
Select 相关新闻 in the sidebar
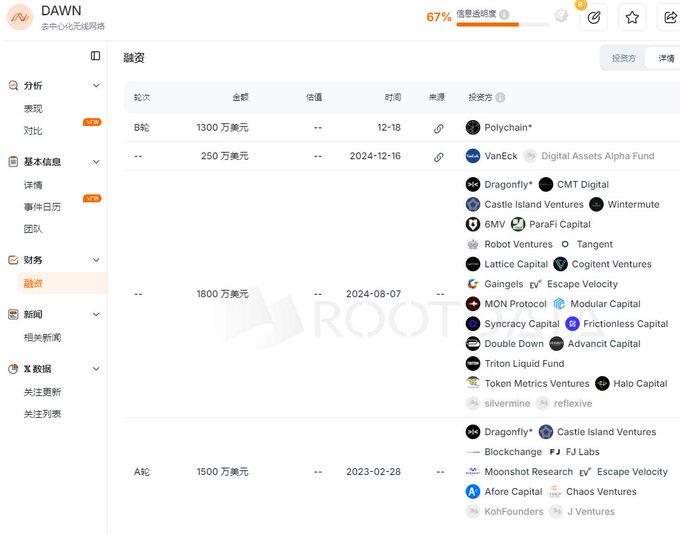[42, 338]
